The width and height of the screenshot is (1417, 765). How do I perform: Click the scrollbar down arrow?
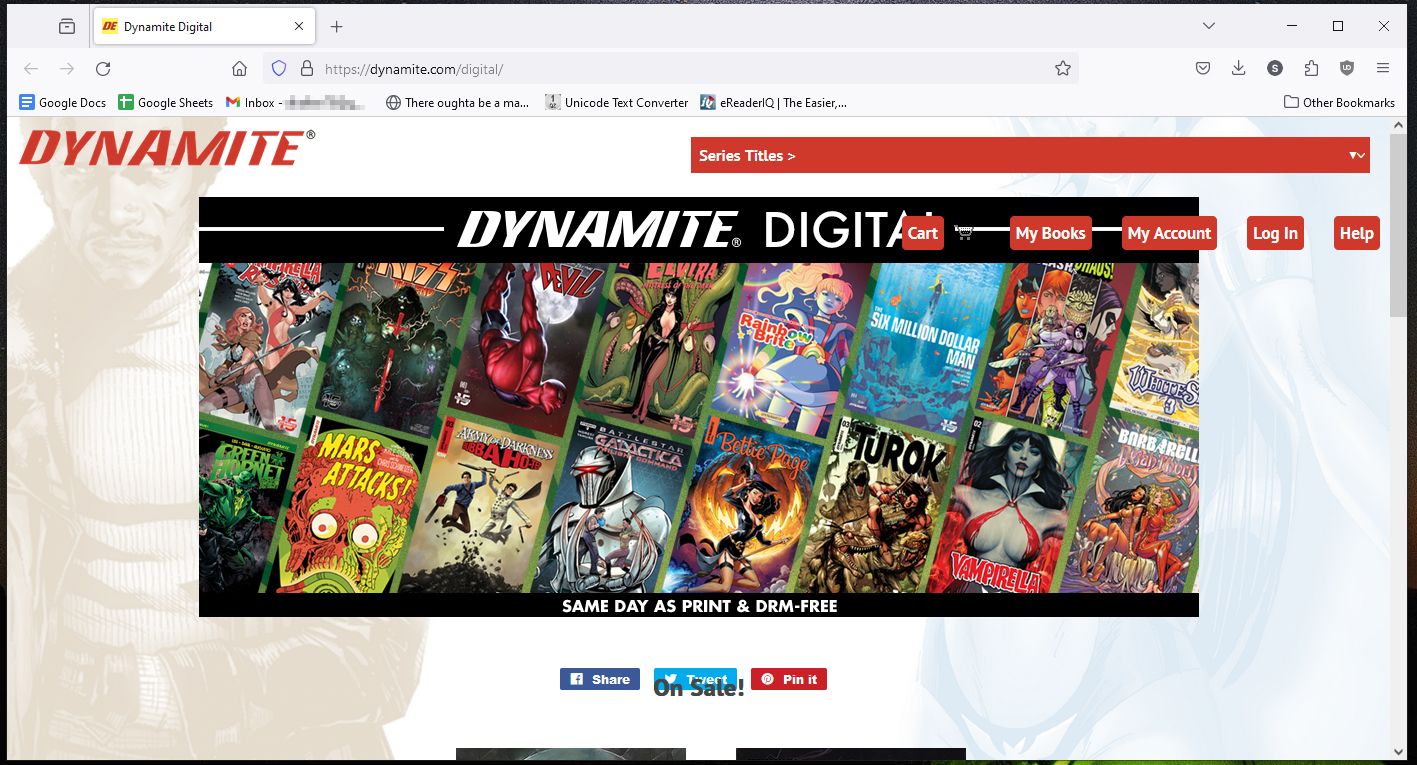pyautogui.click(x=1399, y=751)
